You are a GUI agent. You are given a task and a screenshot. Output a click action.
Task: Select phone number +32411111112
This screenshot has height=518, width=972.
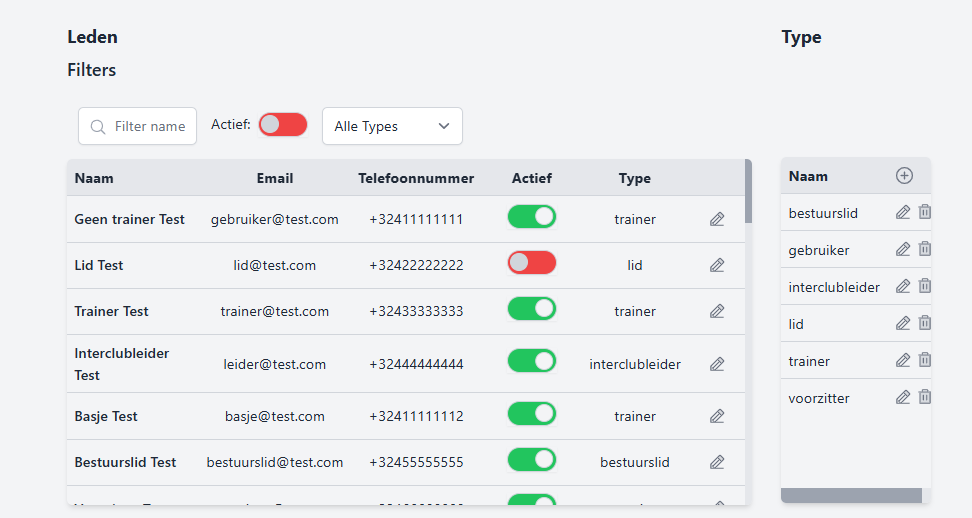416,416
